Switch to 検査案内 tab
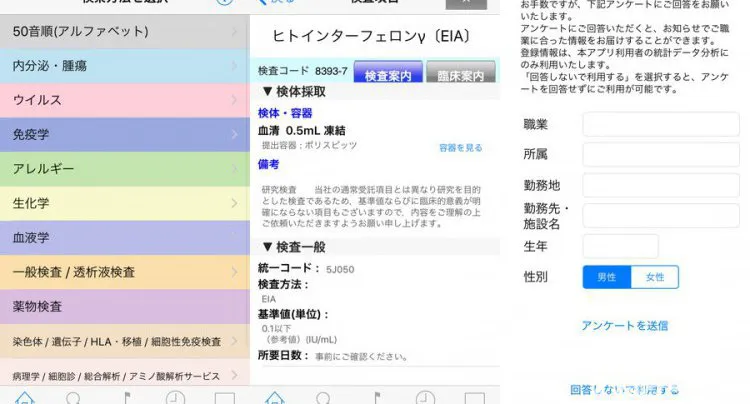Viewport: 750px width, 404px height. tap(388, 72)
